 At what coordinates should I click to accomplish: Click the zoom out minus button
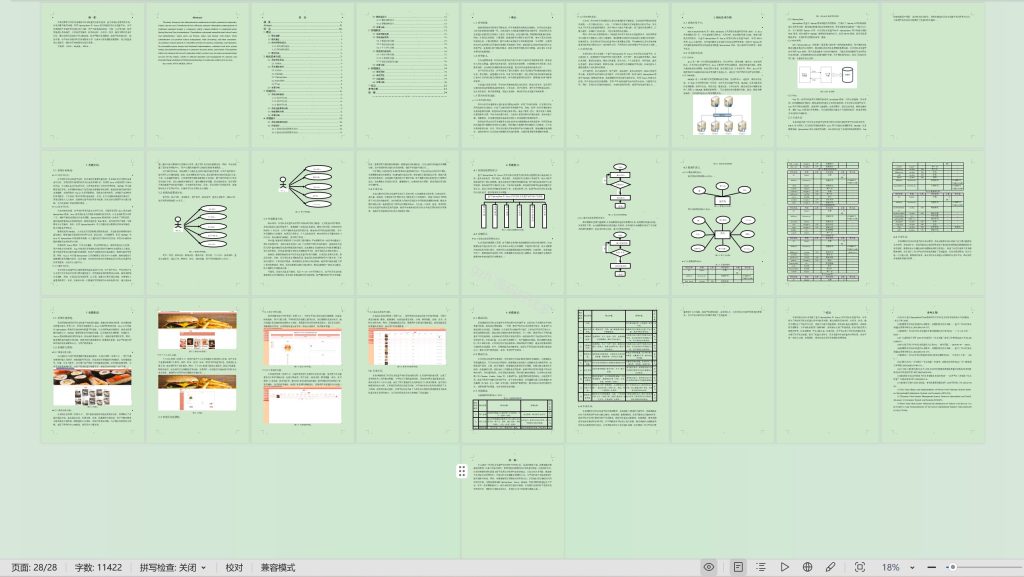click(x=931, y=568)
